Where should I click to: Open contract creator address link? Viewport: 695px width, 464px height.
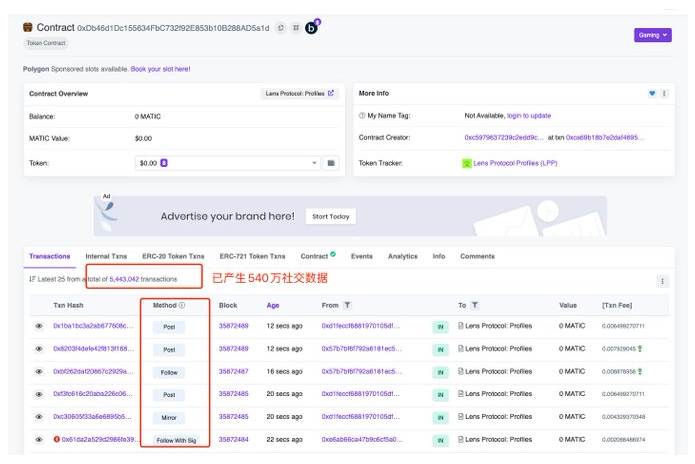(504, 137)
